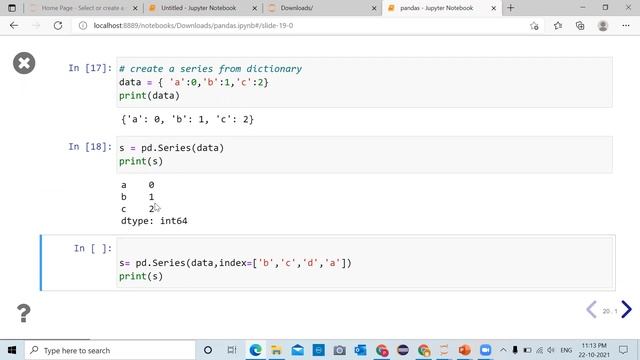Open network settings in system tray
This screenshot has width=640, height=360.
tap(539, 350)
